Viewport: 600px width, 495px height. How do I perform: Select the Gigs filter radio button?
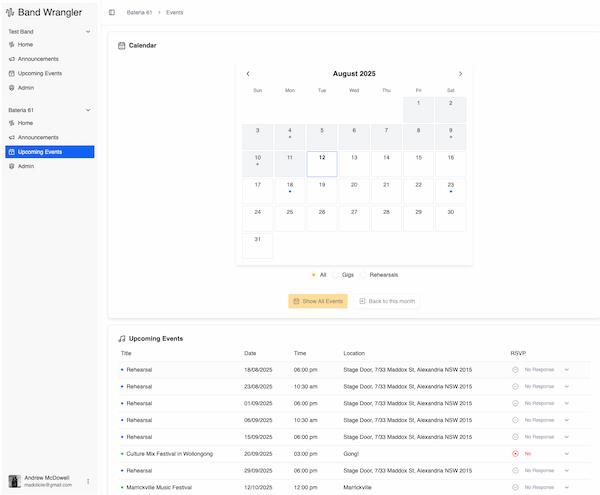pyautogui.click(x=336, y=274)
